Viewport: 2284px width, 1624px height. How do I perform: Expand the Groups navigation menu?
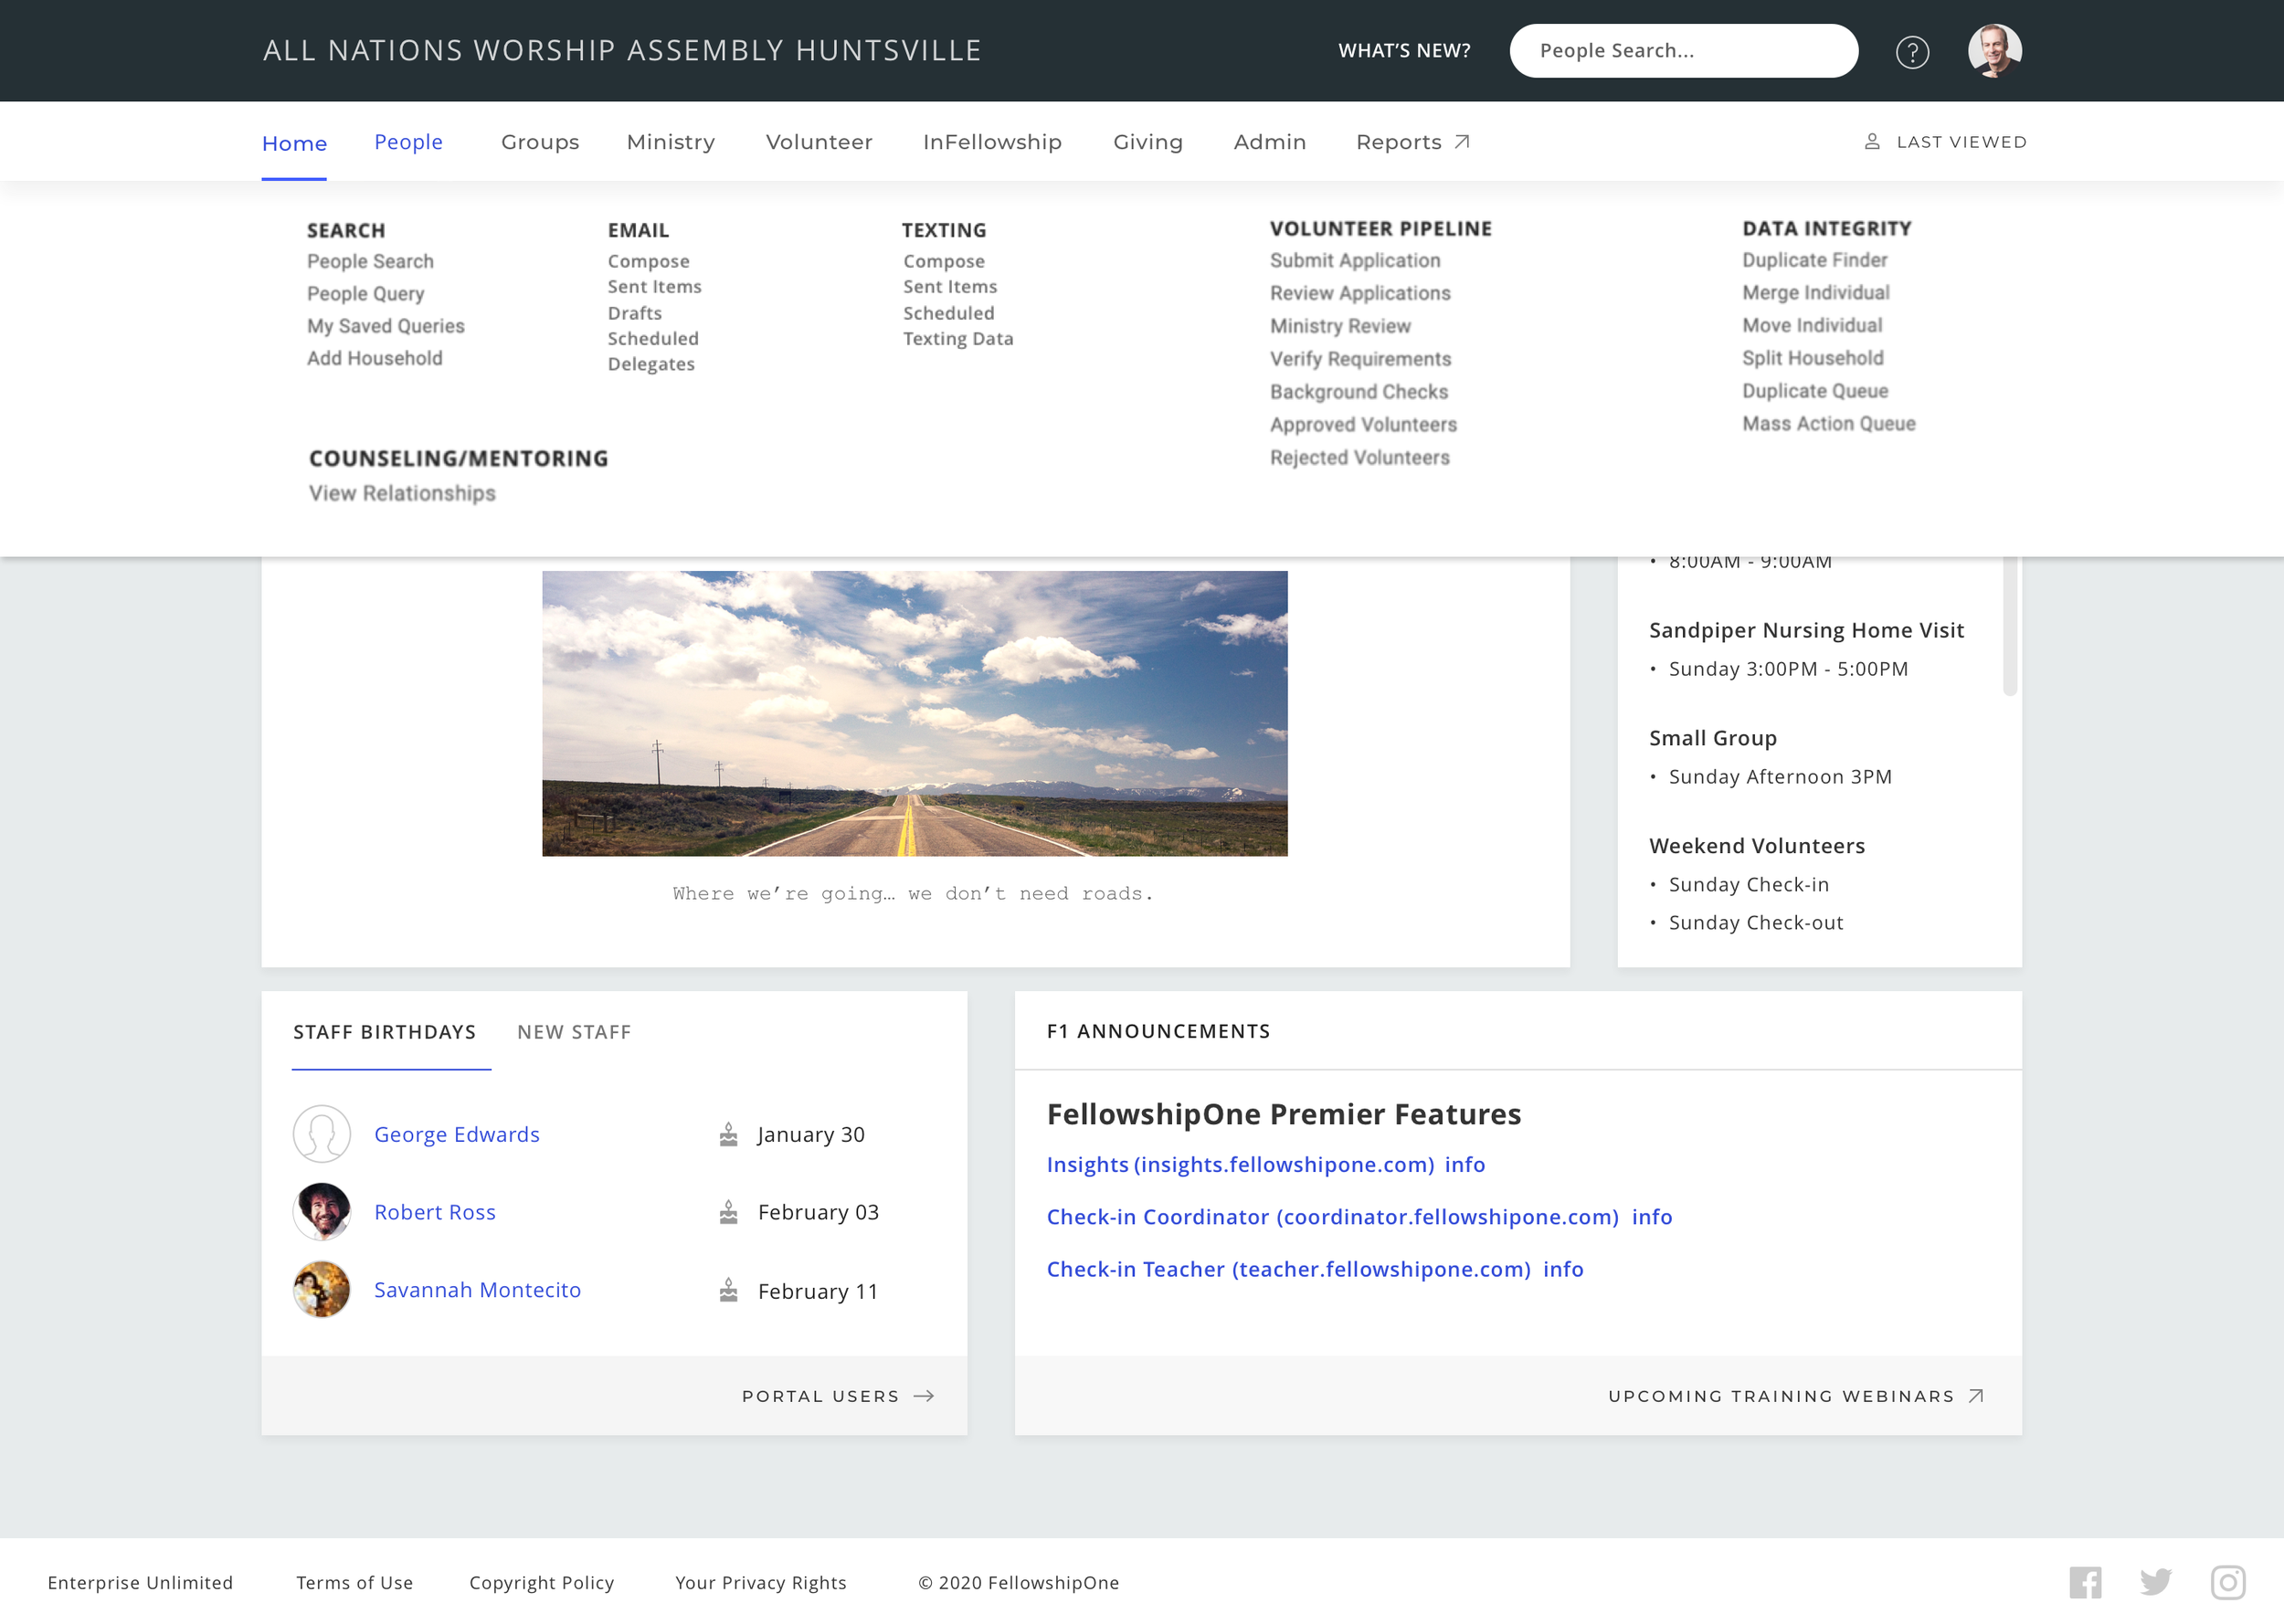coord(540,142)
